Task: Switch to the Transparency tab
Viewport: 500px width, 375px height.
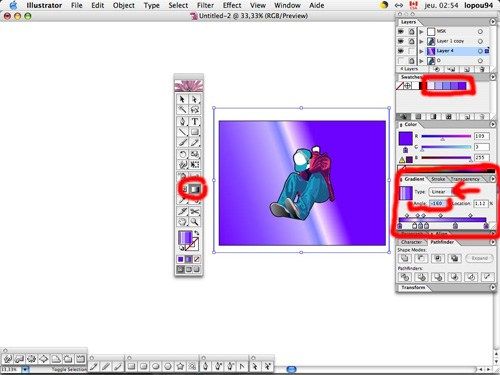Action: pyautogui.click(x=465, y=179)
